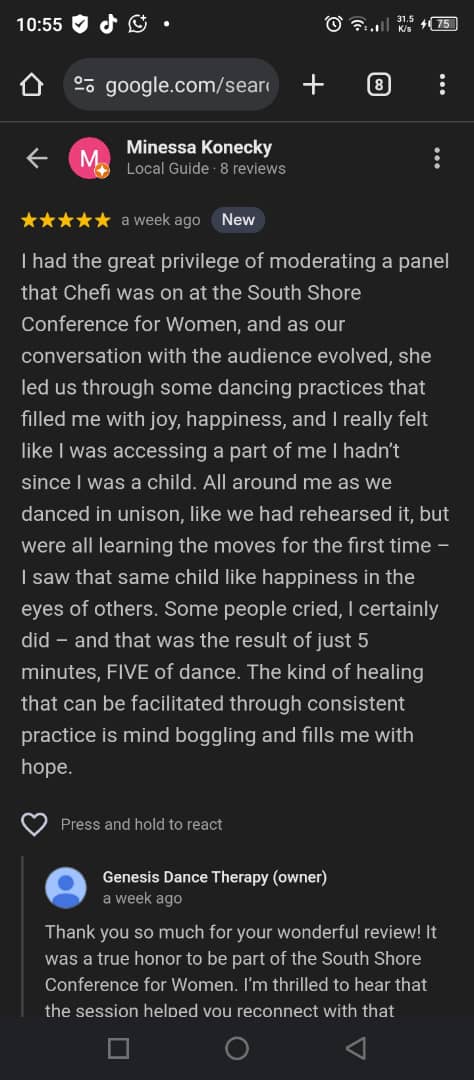Open Chrome three-dot overflow menu
Image resolution: width=474 pixels, height=1080 pixels.
pos(442,85)
